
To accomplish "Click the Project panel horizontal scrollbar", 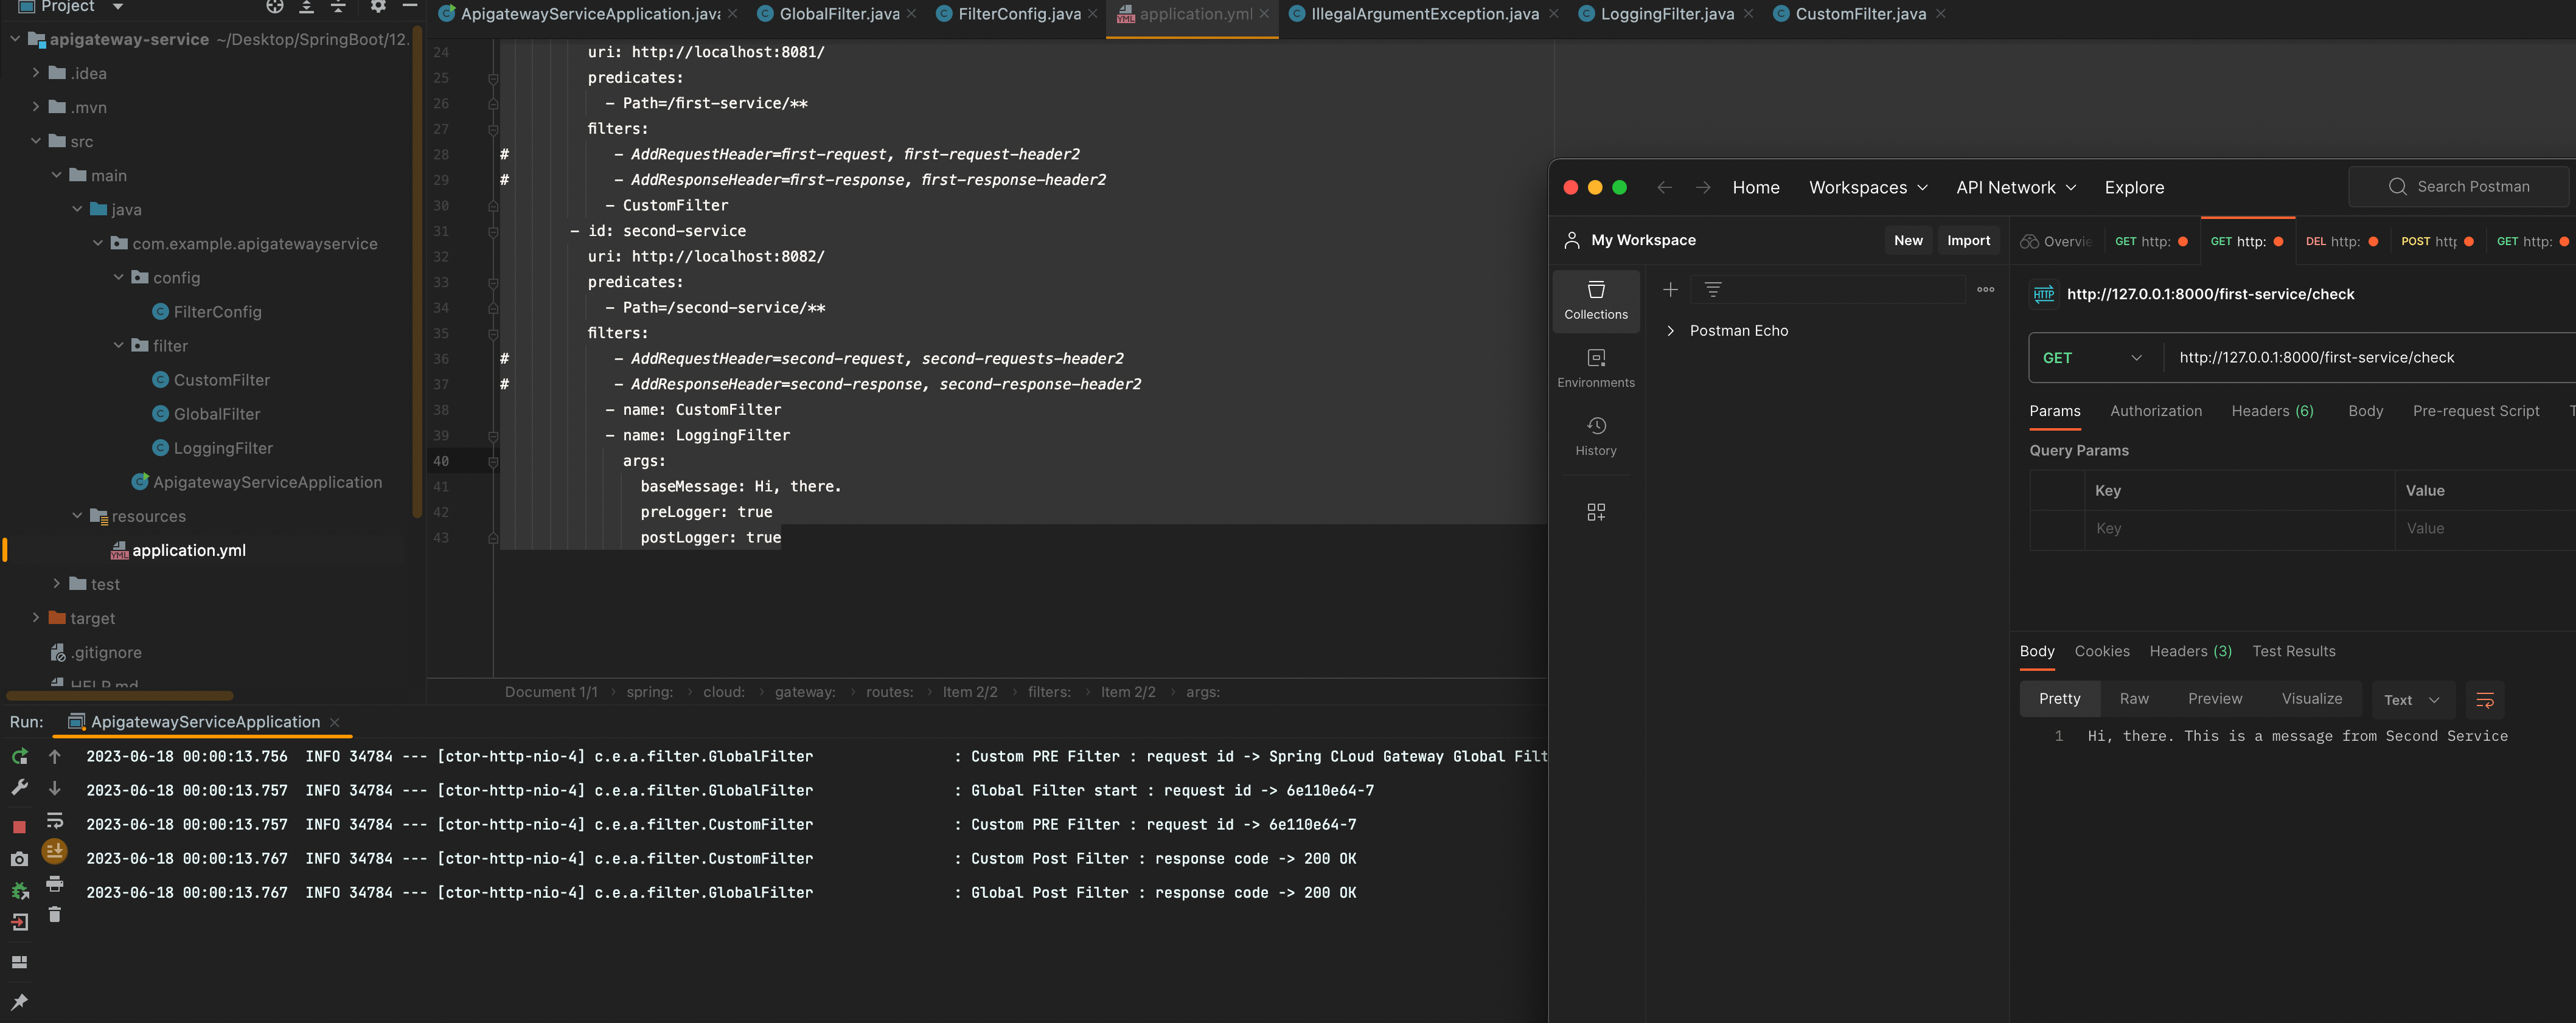I will [120, 695].
